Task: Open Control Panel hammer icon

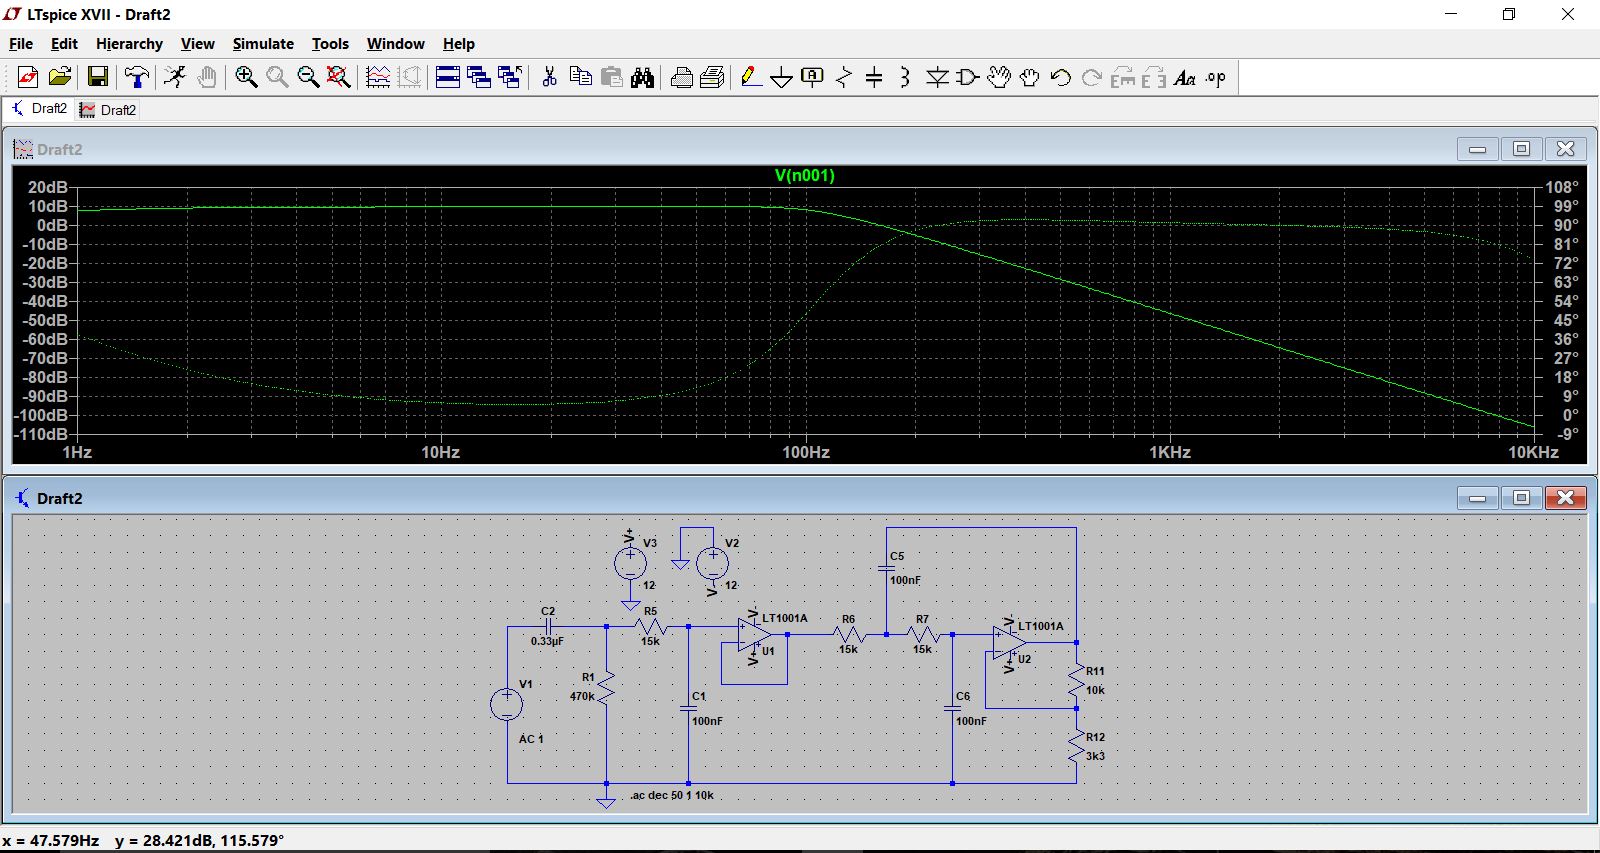Action: coord(137,77)
